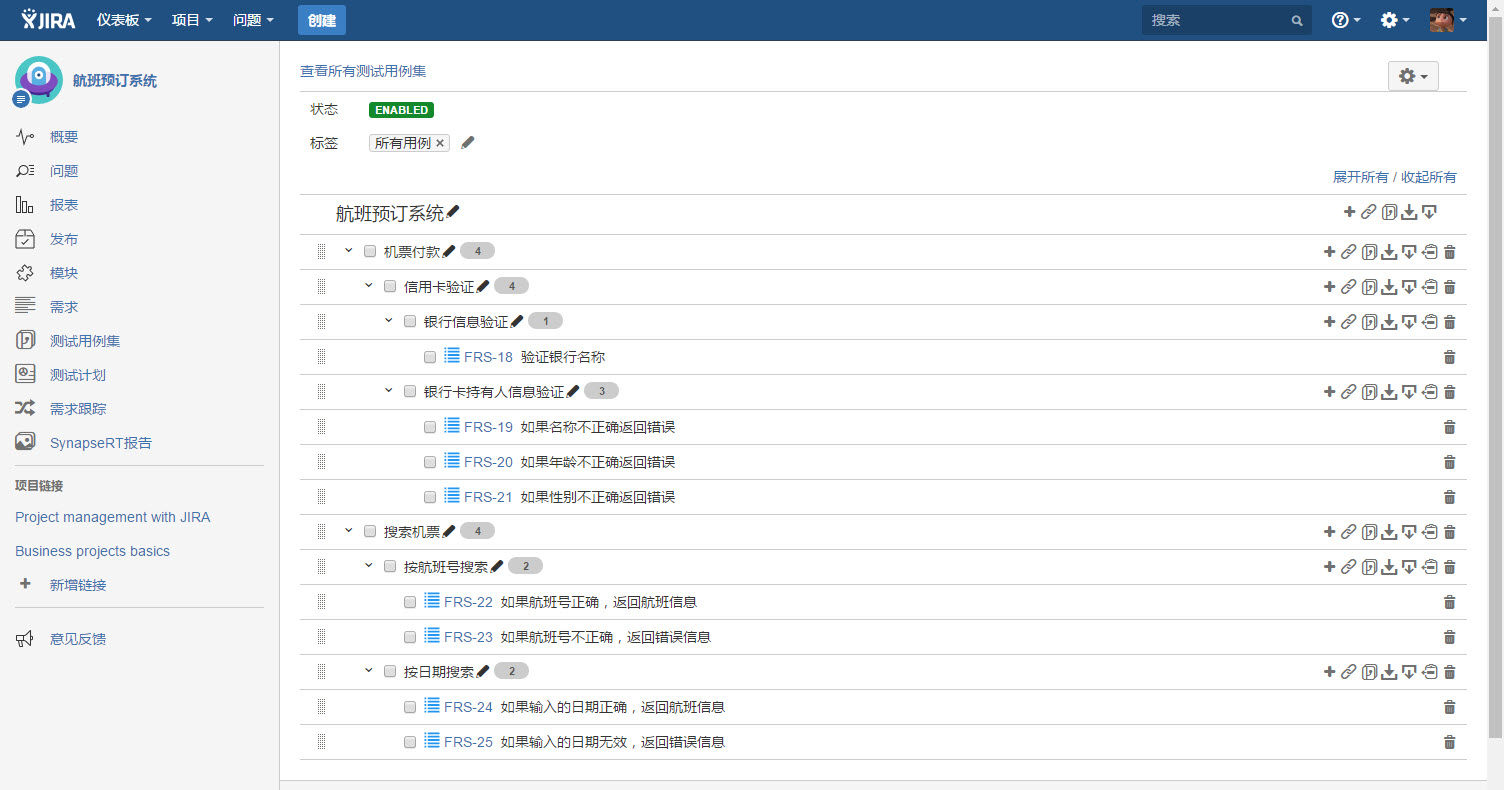
Task: Open the user avatar dropdown in header
Action: (x=1448, y=20)
